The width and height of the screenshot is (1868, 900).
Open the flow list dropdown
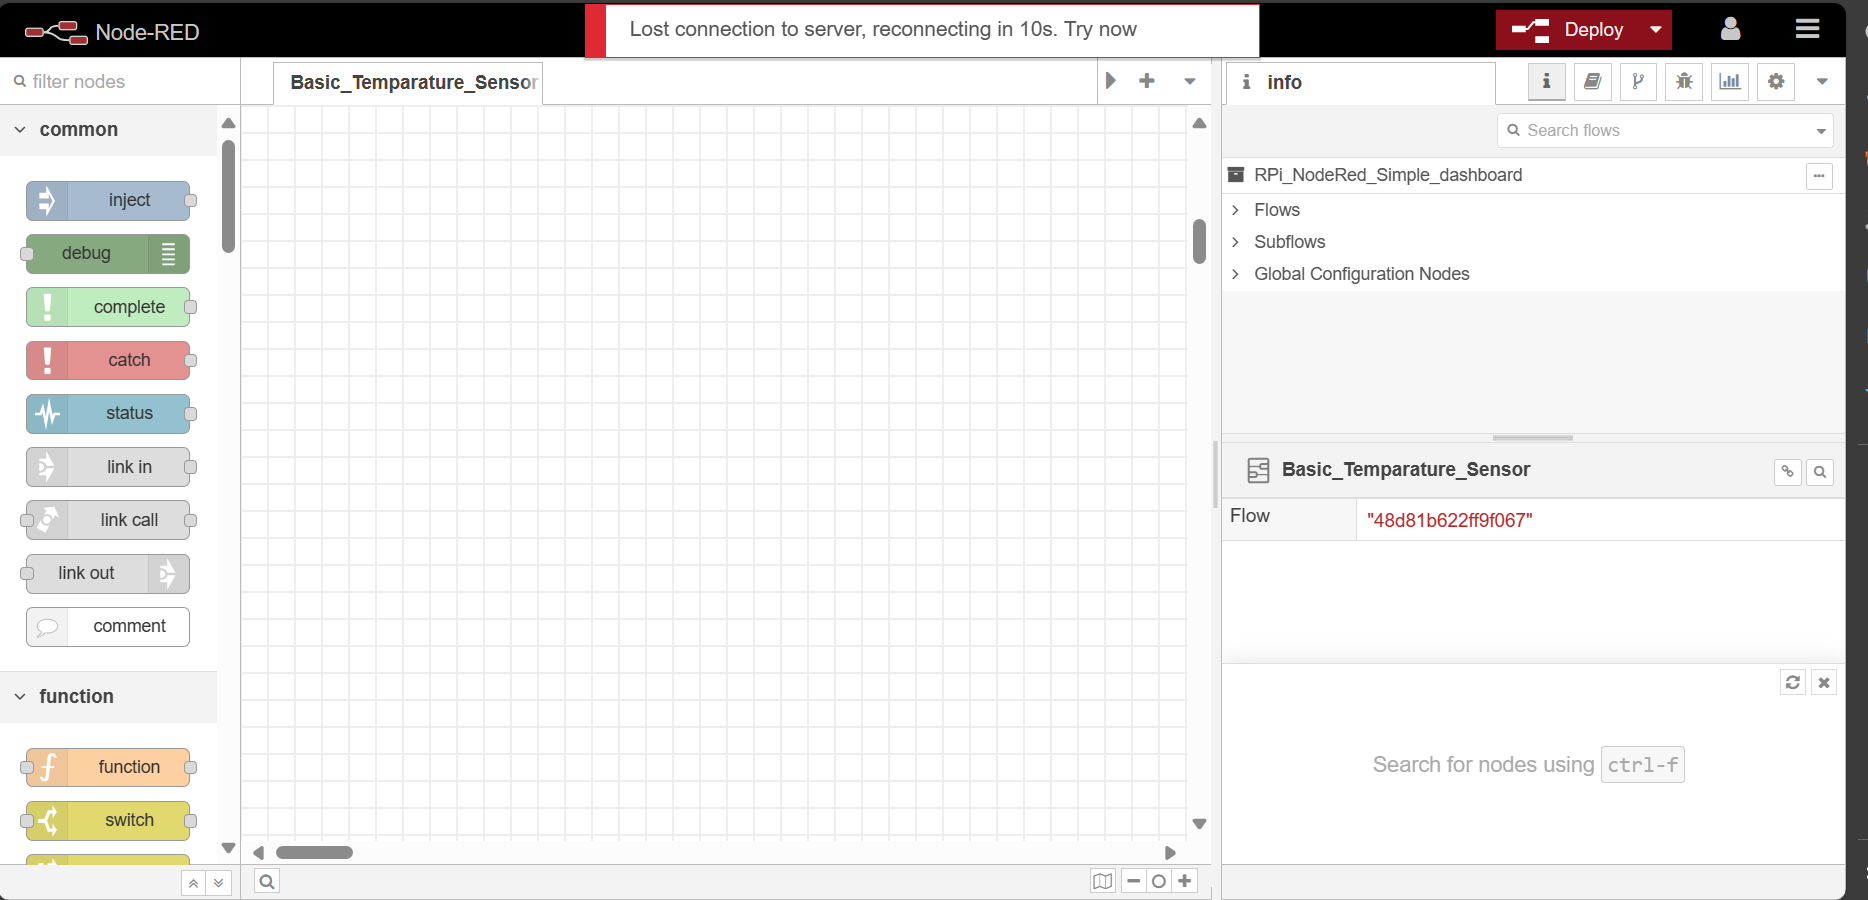[1190, 81]
